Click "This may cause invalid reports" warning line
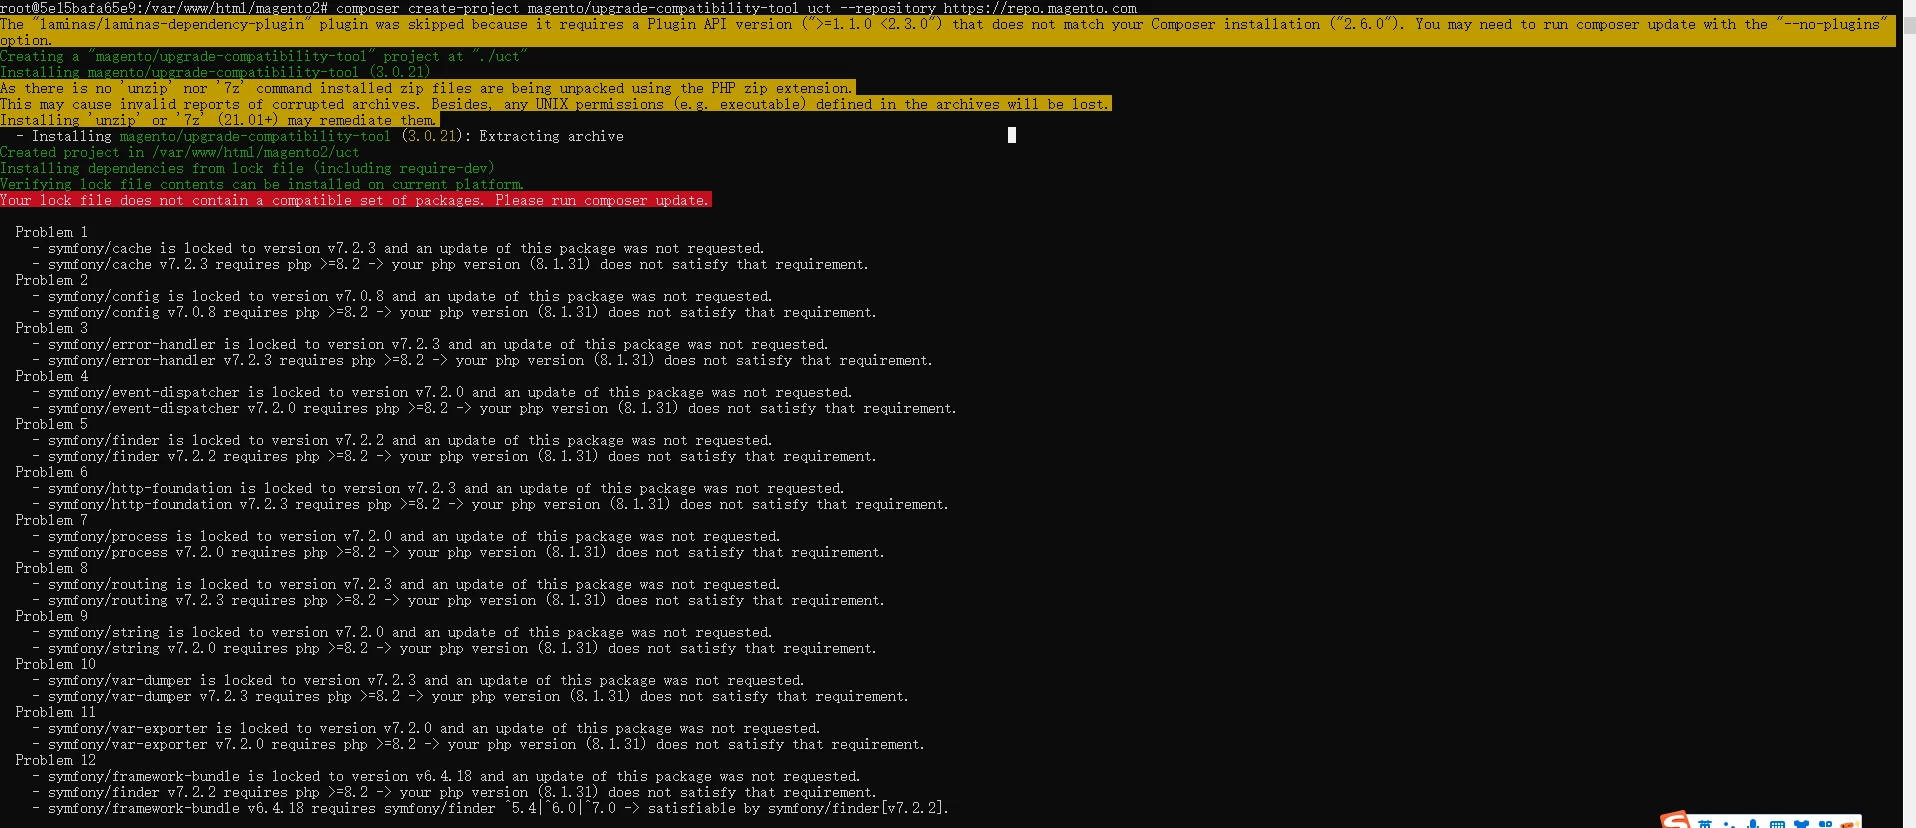 pos(556,104)
